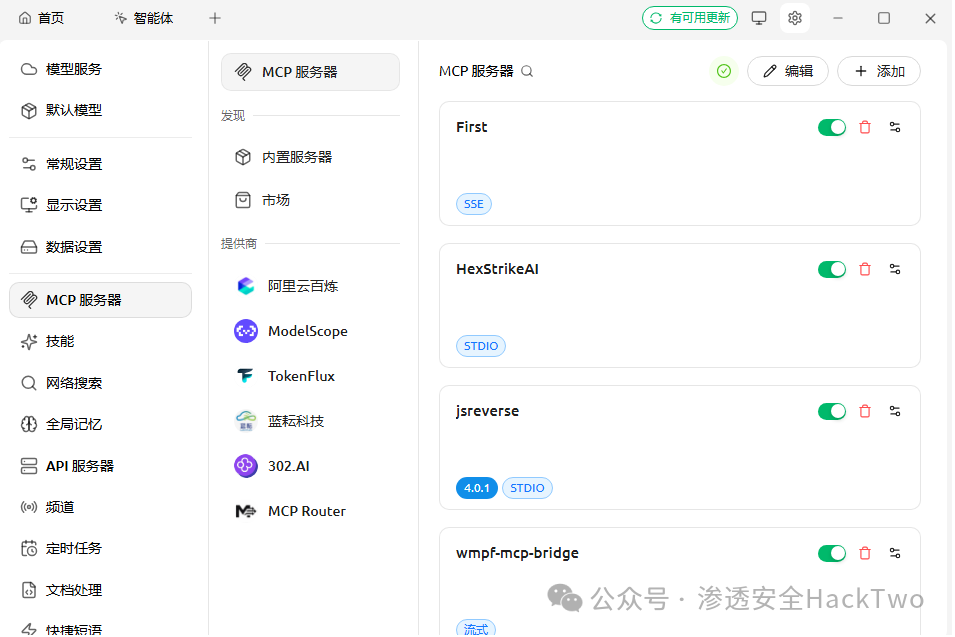955x637 pixels.
Task: Switch to the 智能体 tab
Action: (144, 18)
